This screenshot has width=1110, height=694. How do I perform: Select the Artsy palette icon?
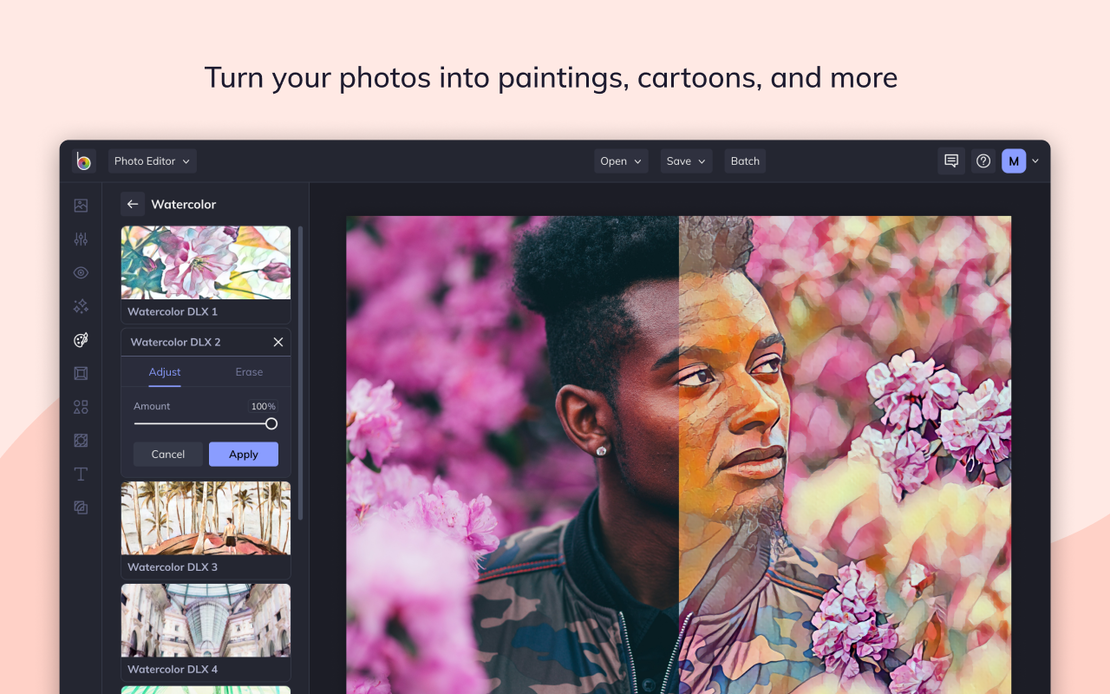(x=81, y=340)
